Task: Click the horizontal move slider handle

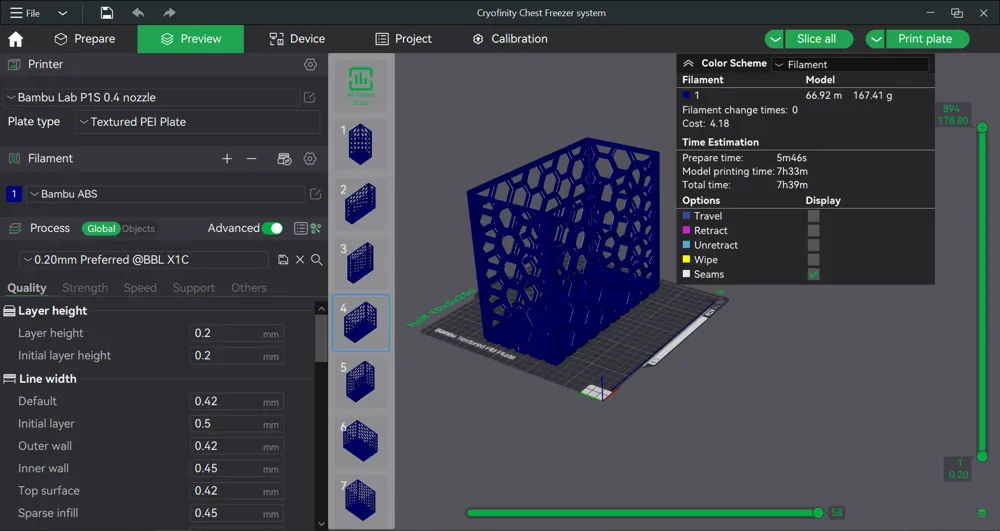Action: [x=818, y=513]
